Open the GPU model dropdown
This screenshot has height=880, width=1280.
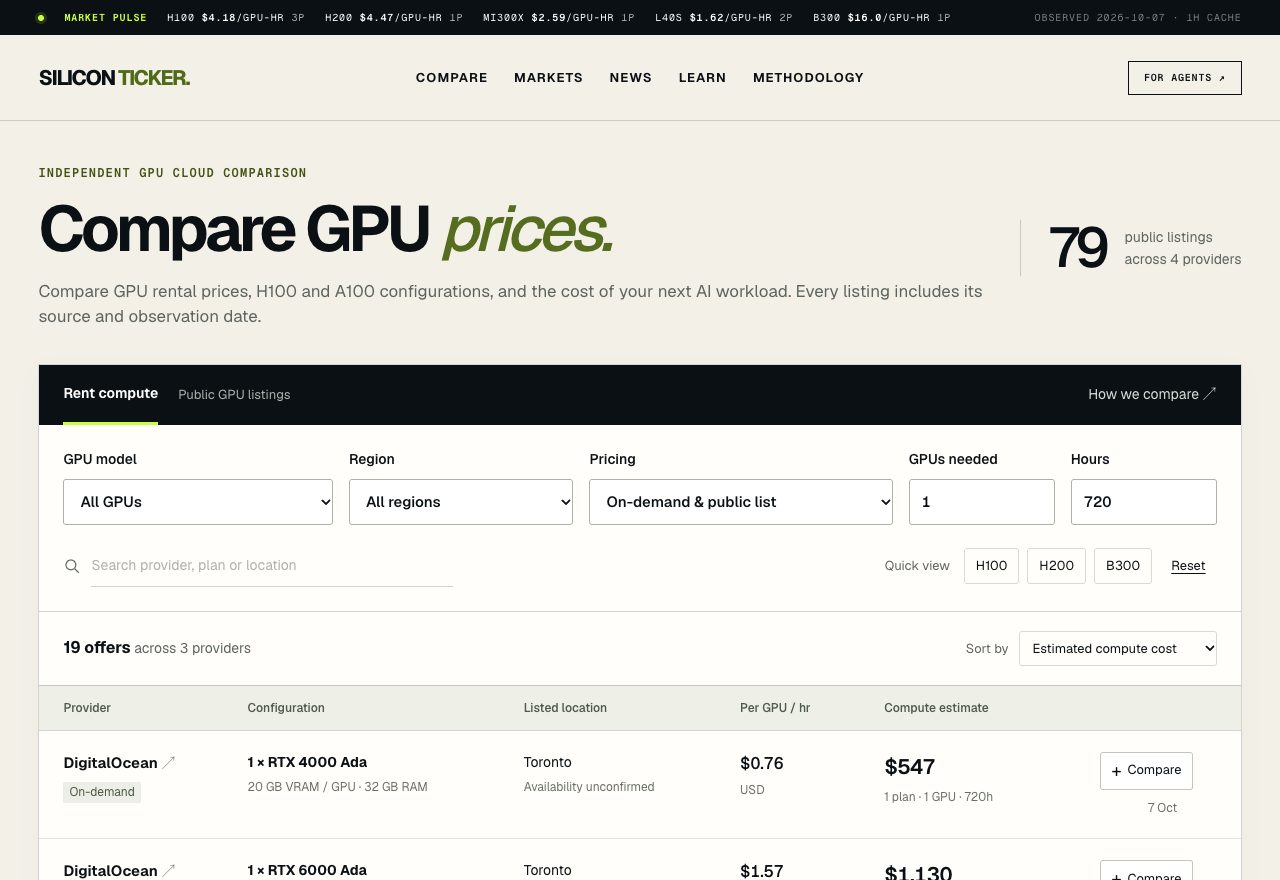[x=198, y=502]
